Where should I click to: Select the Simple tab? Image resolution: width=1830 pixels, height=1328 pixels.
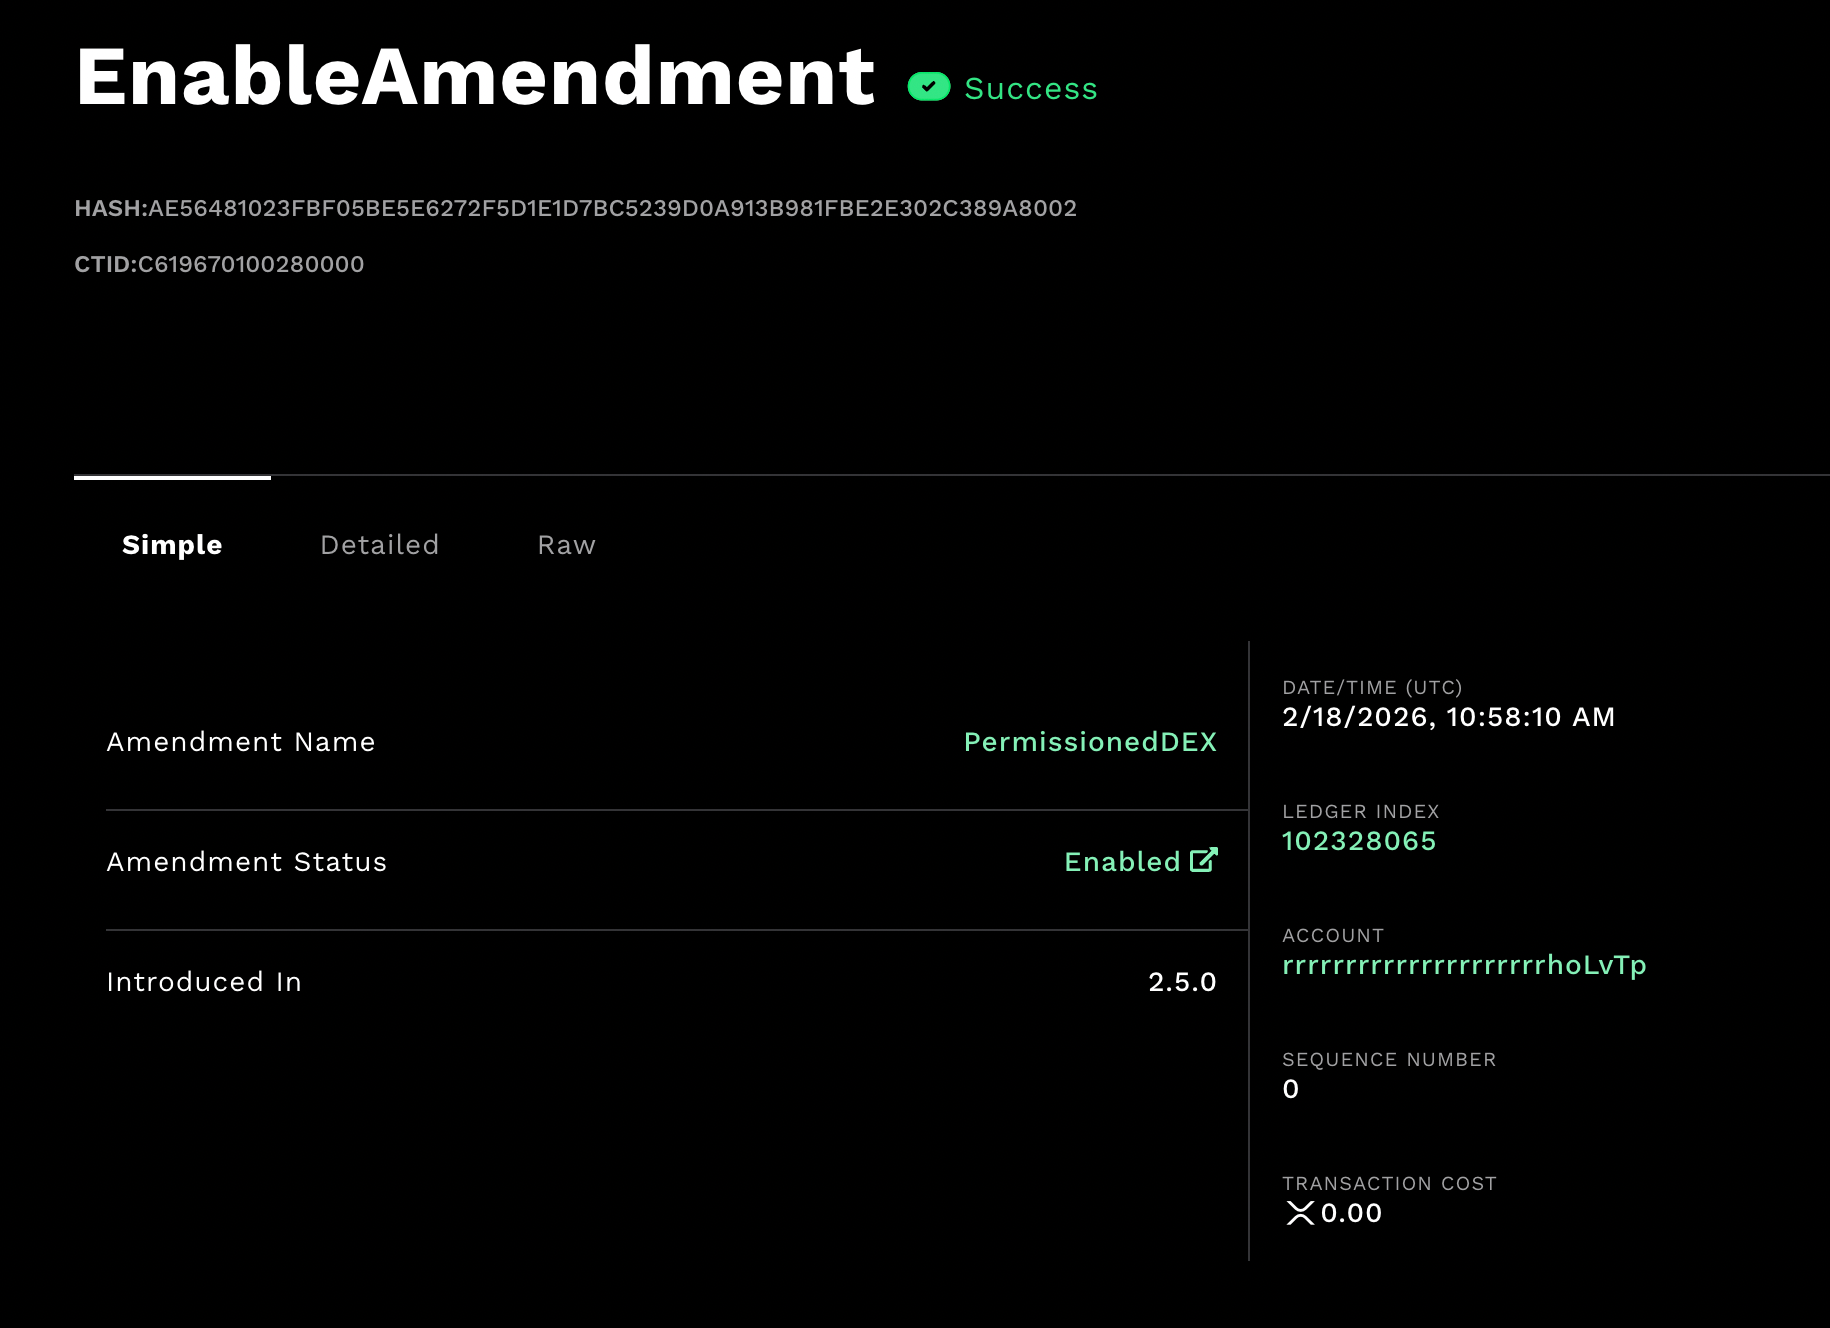pos(172,545)
